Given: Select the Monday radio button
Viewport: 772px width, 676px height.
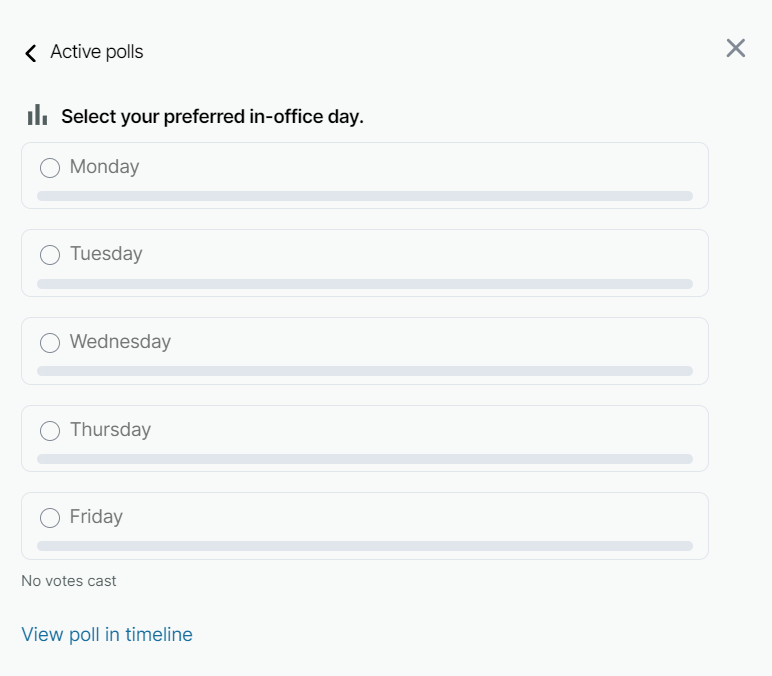Looking at the screenshot, I should coord(50,168).
